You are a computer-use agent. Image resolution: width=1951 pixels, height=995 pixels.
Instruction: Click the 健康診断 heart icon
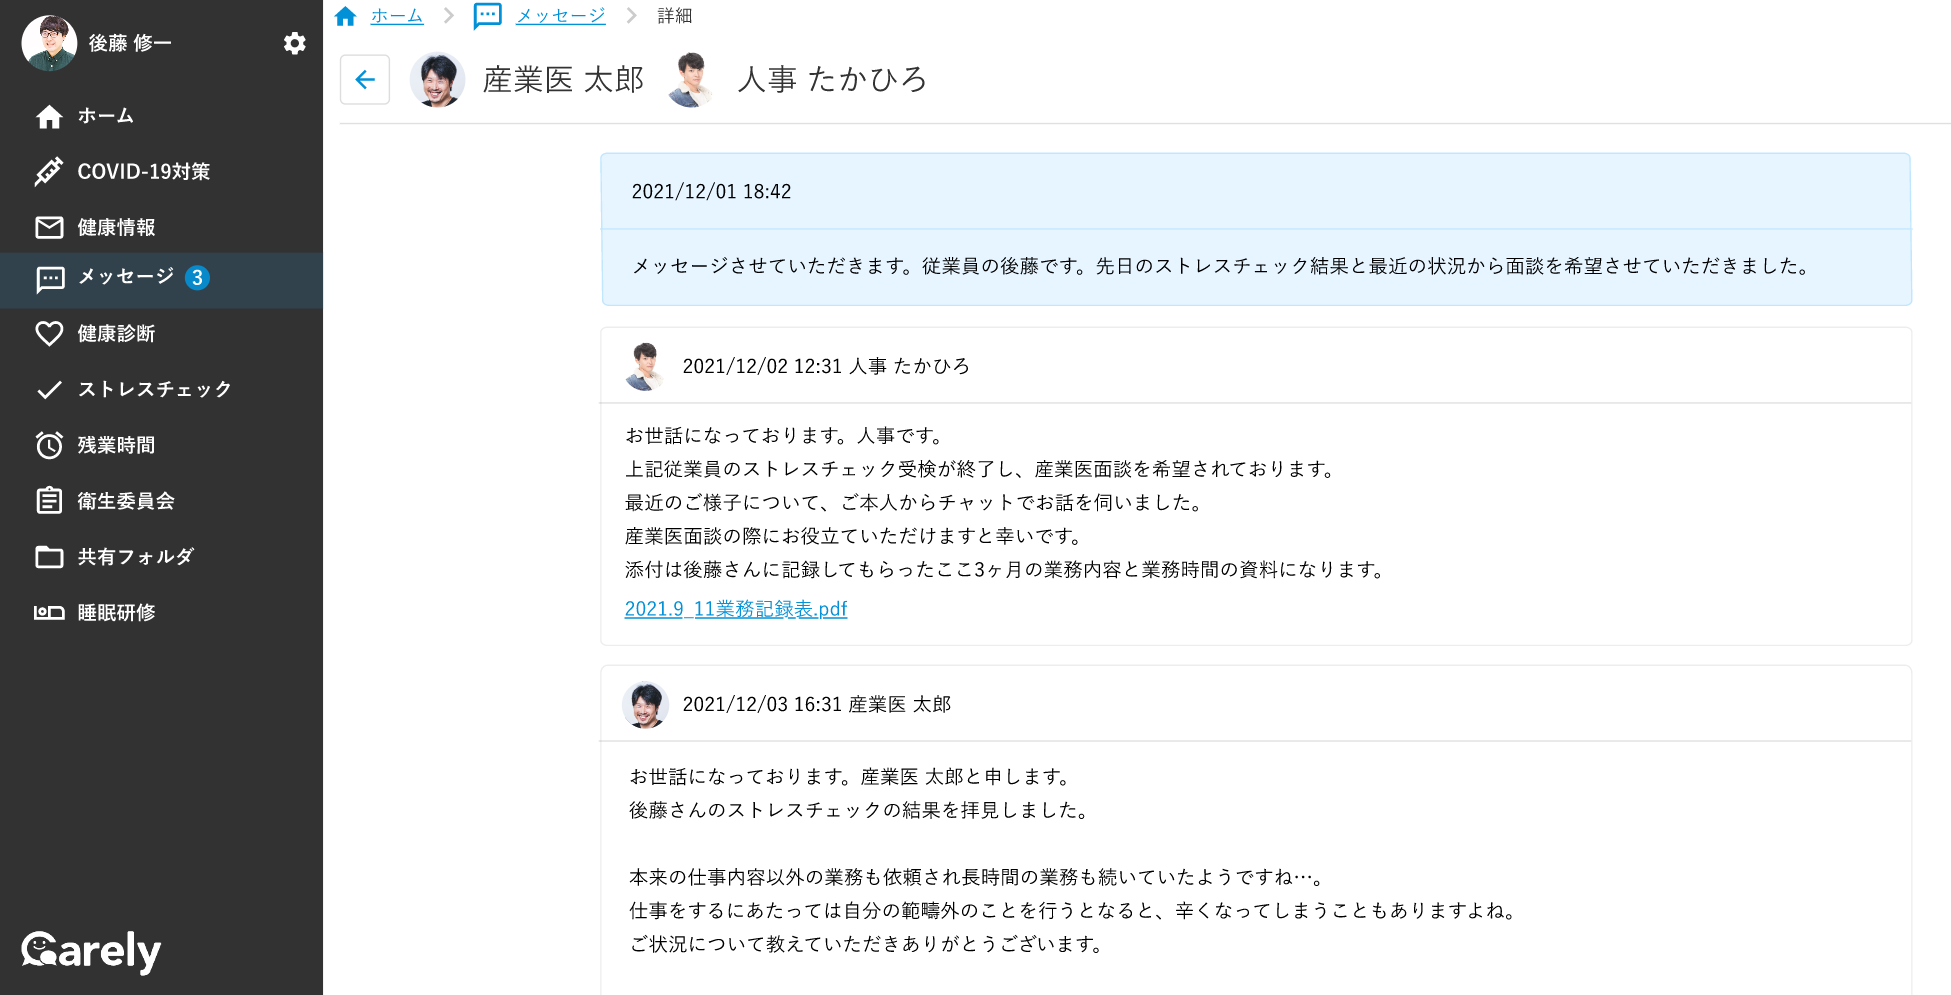[49, 334]
